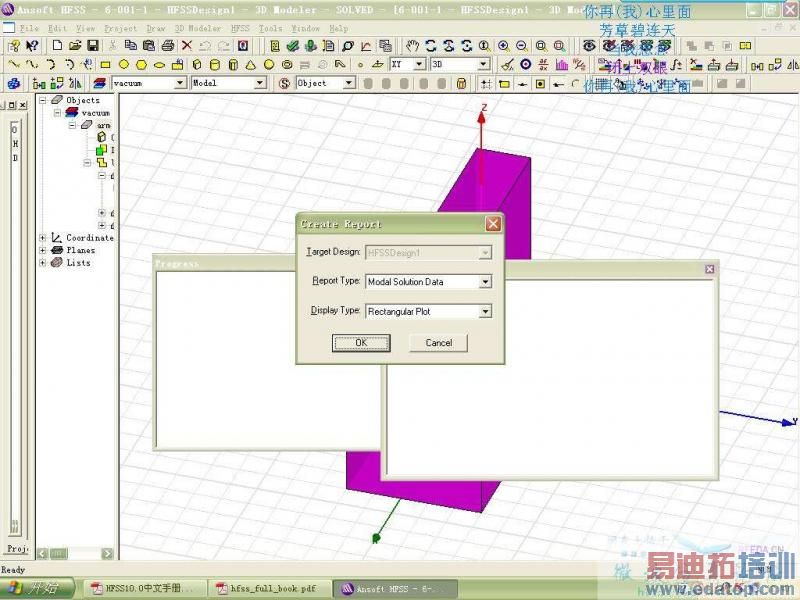Toggle the grid snap icon
Screen dimensions: 800x600
(486, 83)
